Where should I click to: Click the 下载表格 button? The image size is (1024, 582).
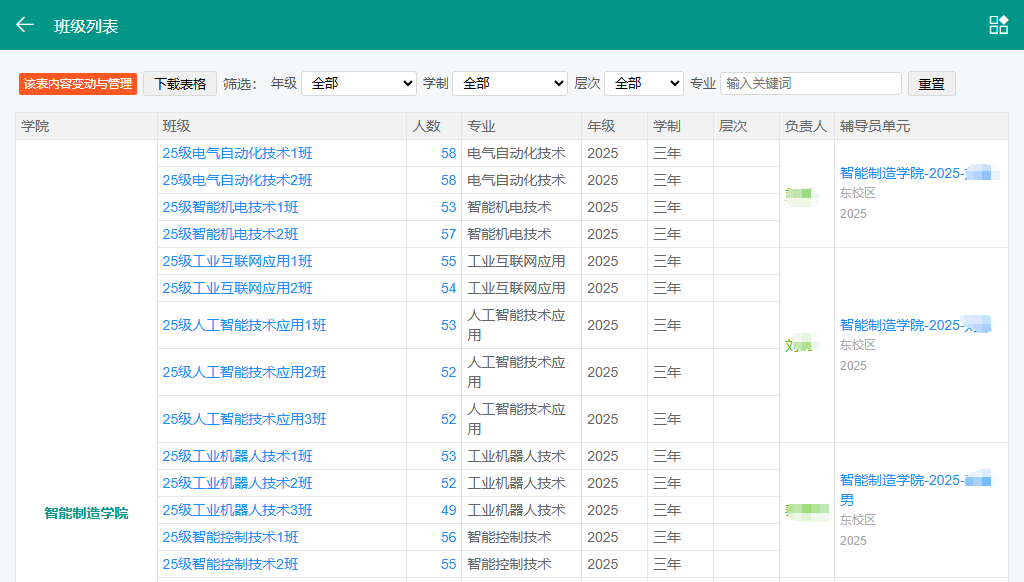(180, 84)
